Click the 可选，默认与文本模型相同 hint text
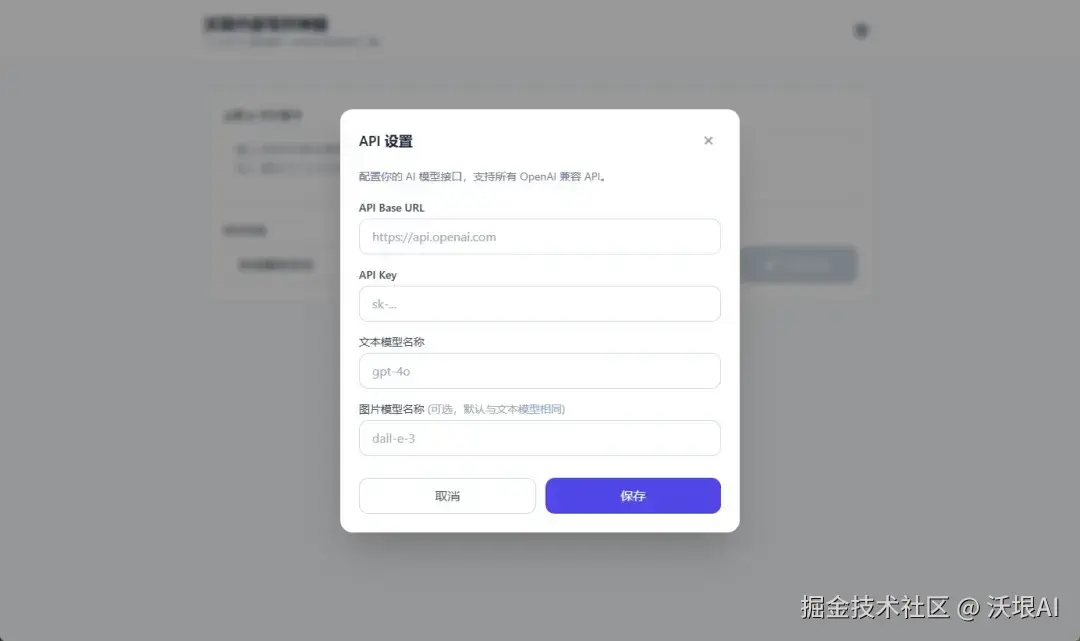This screenshot has width=1080, height=641. (496, 409)
